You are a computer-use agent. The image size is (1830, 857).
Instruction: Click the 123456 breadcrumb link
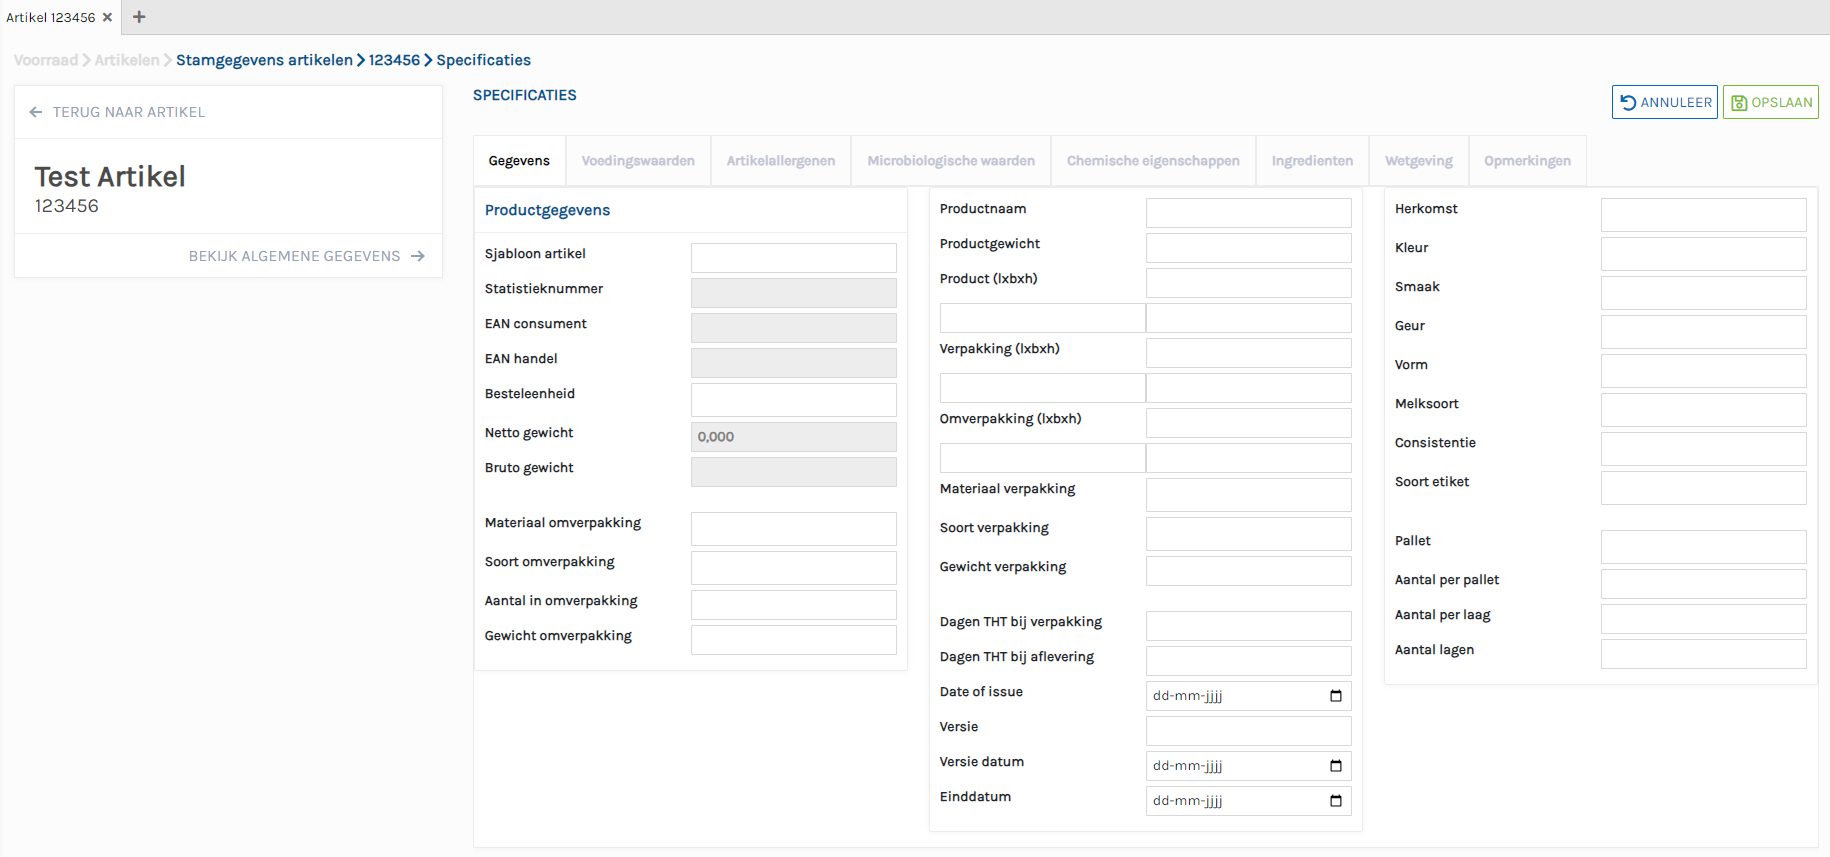(394, 60)
